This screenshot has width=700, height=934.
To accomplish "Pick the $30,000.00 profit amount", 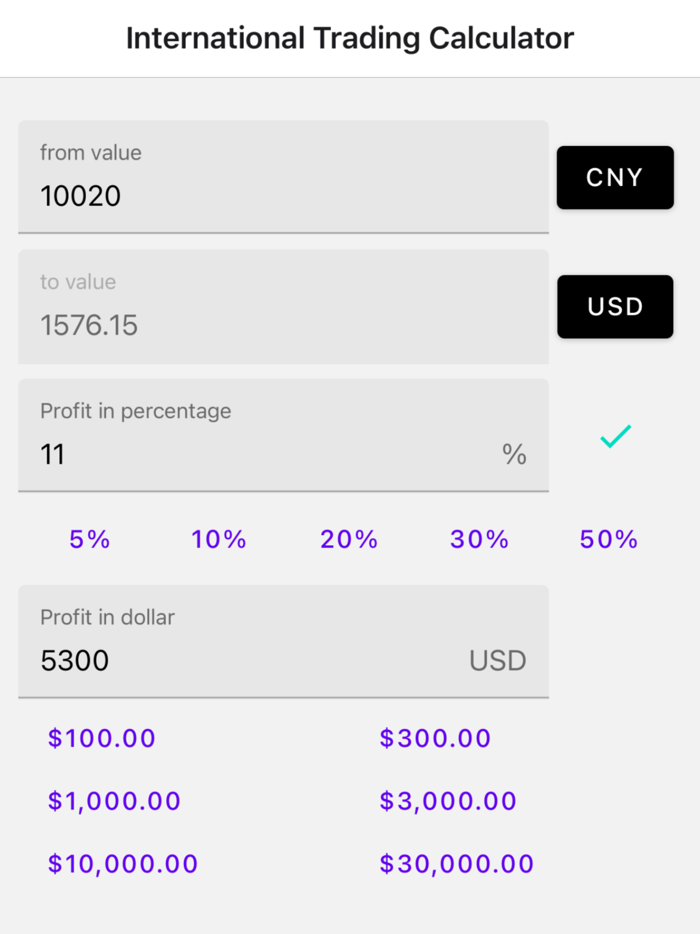I will click(457, 863).
